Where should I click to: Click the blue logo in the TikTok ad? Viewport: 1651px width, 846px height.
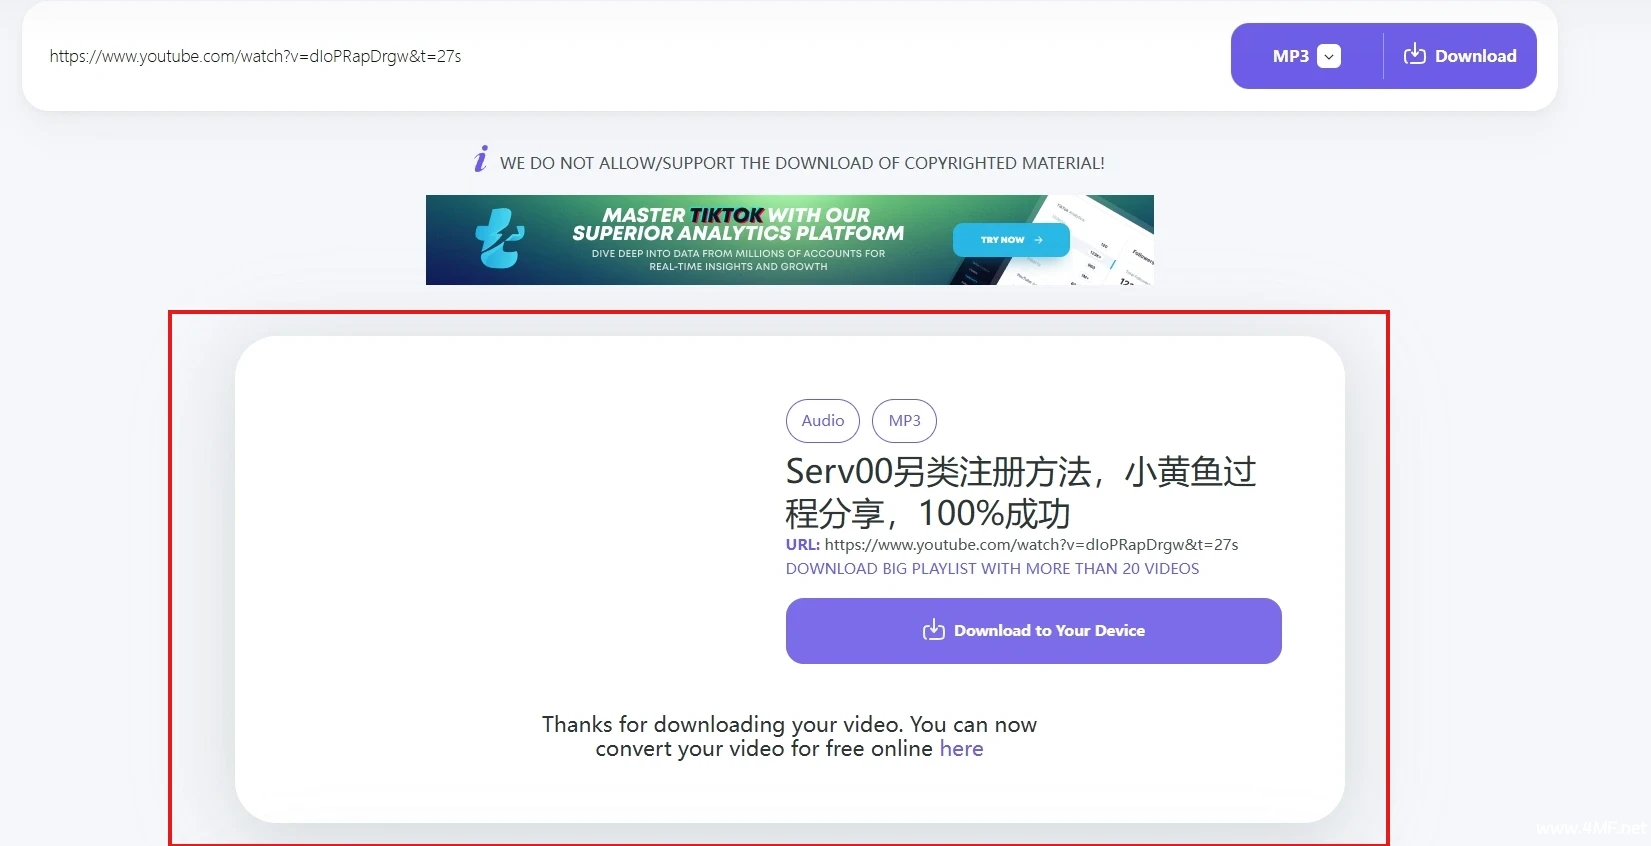[x=499, y=239]
